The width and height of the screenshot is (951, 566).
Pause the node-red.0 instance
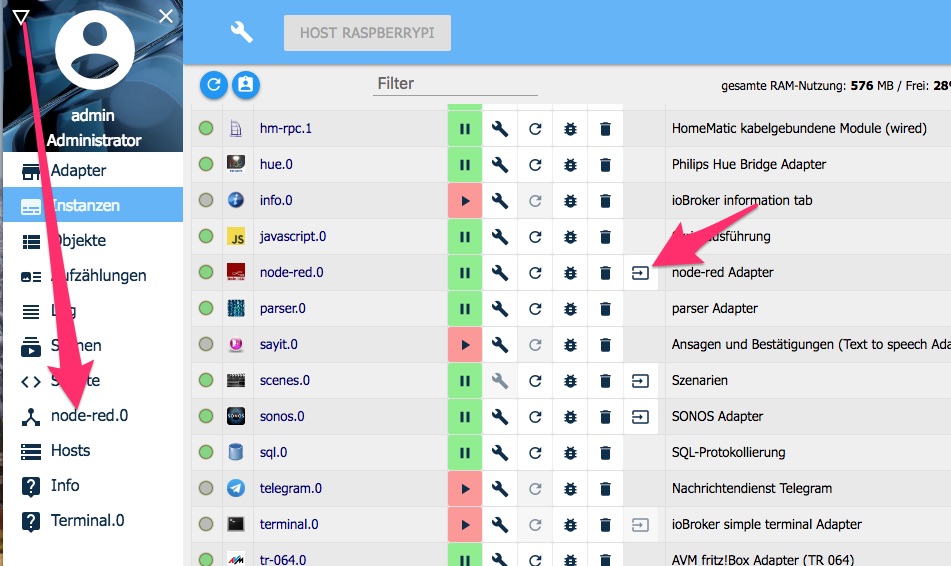click(465, 272)
